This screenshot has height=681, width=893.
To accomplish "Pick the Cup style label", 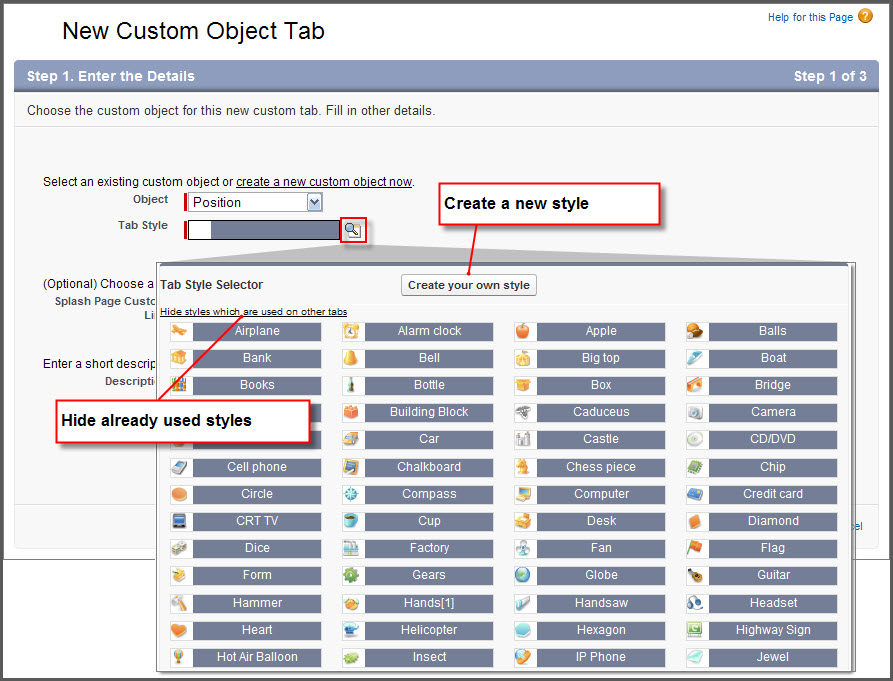I will coord(429,521).
